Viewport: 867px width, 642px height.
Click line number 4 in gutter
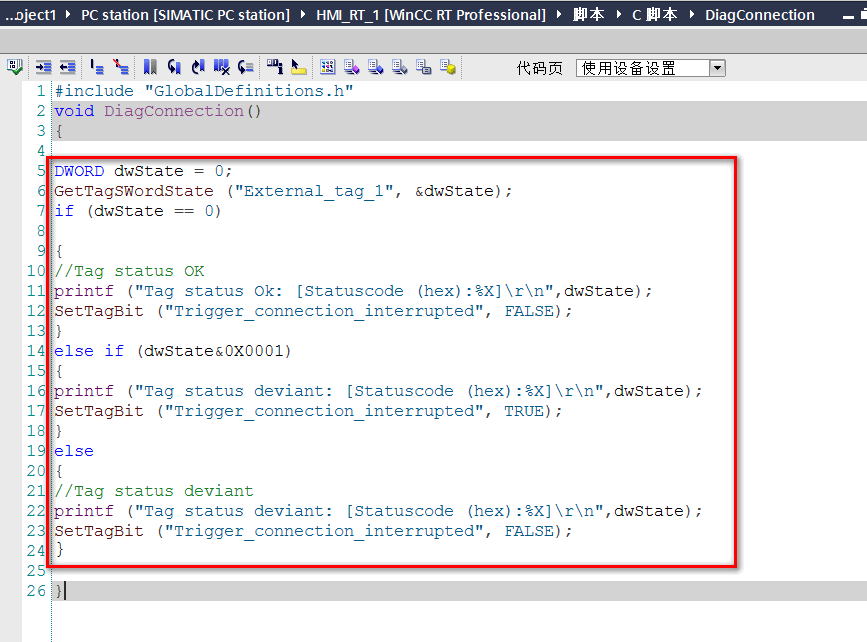coord(41,150)
